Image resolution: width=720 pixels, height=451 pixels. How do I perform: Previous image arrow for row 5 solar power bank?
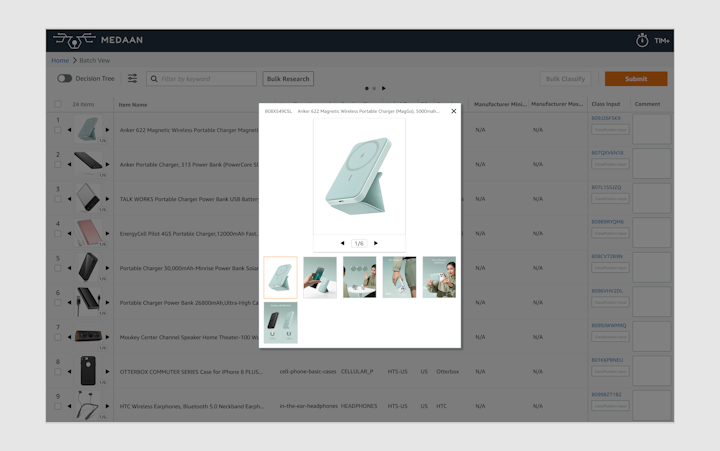point(69,268)
